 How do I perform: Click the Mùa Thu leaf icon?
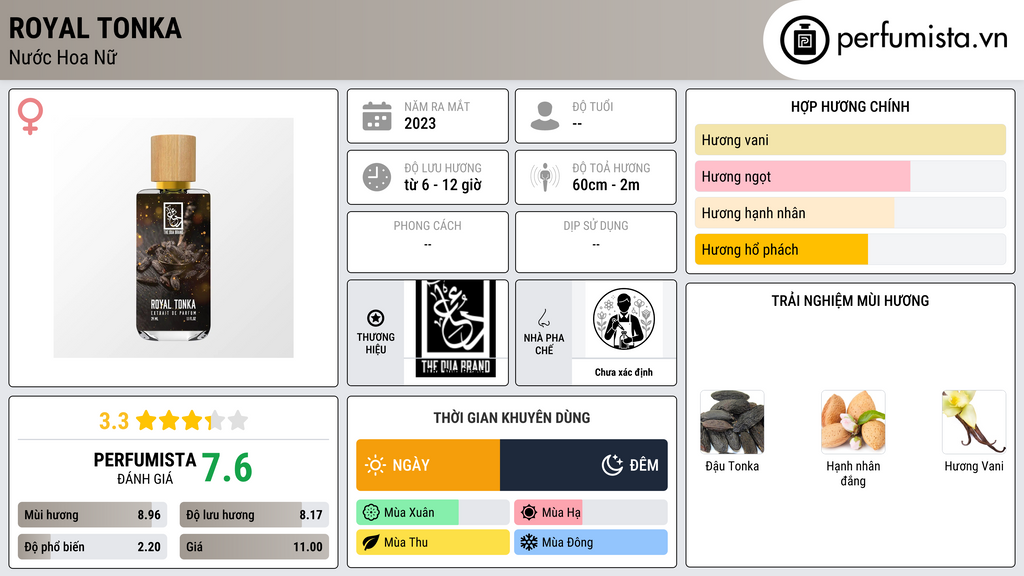click(x=371, y=542)
